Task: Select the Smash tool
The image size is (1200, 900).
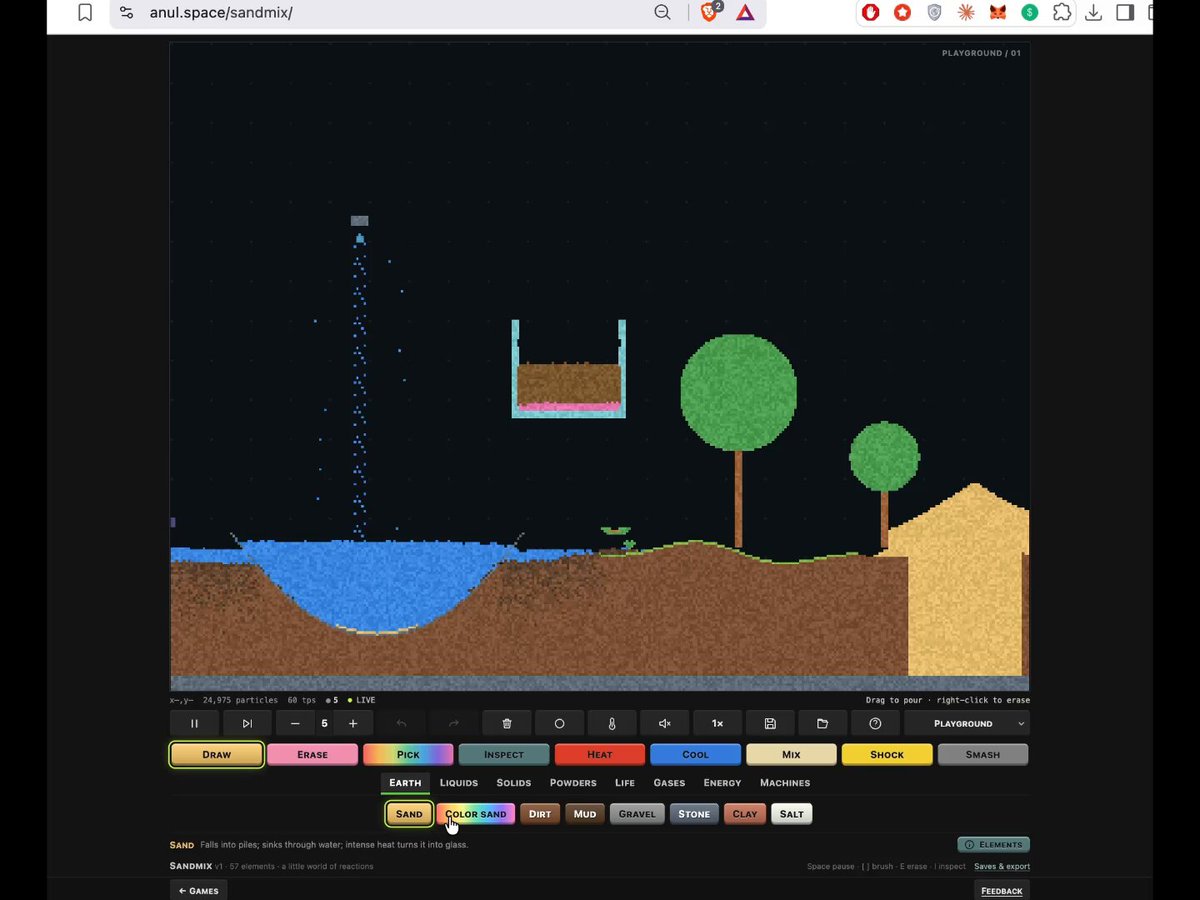Action: click(x=983, y=754)
